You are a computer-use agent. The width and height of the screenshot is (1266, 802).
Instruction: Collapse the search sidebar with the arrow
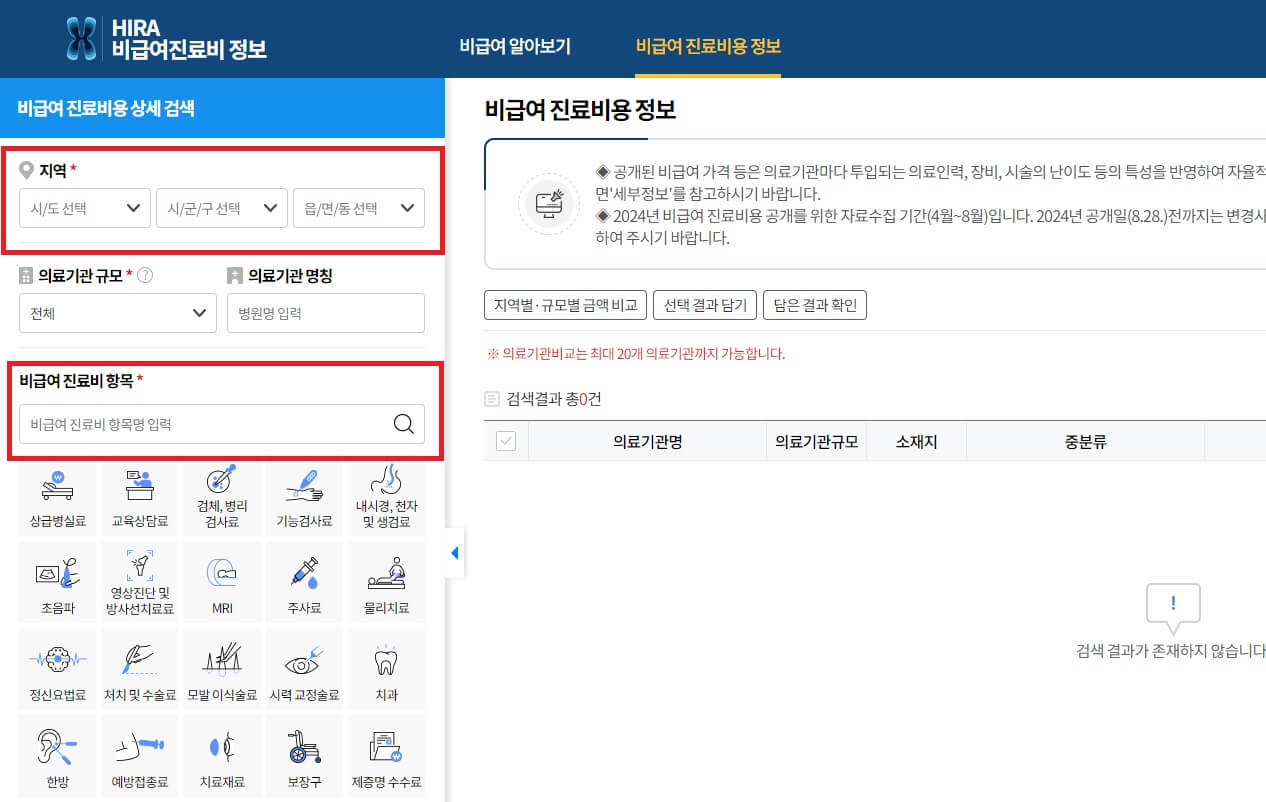[455, 552]
